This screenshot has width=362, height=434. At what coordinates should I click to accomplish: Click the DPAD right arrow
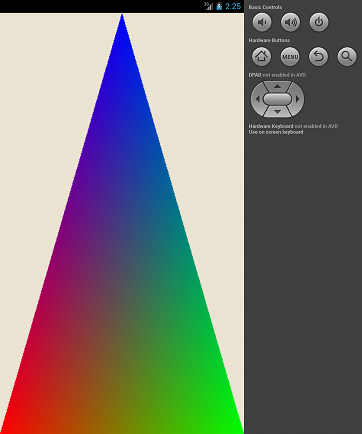pyautogui.click(x=298, y=99)
